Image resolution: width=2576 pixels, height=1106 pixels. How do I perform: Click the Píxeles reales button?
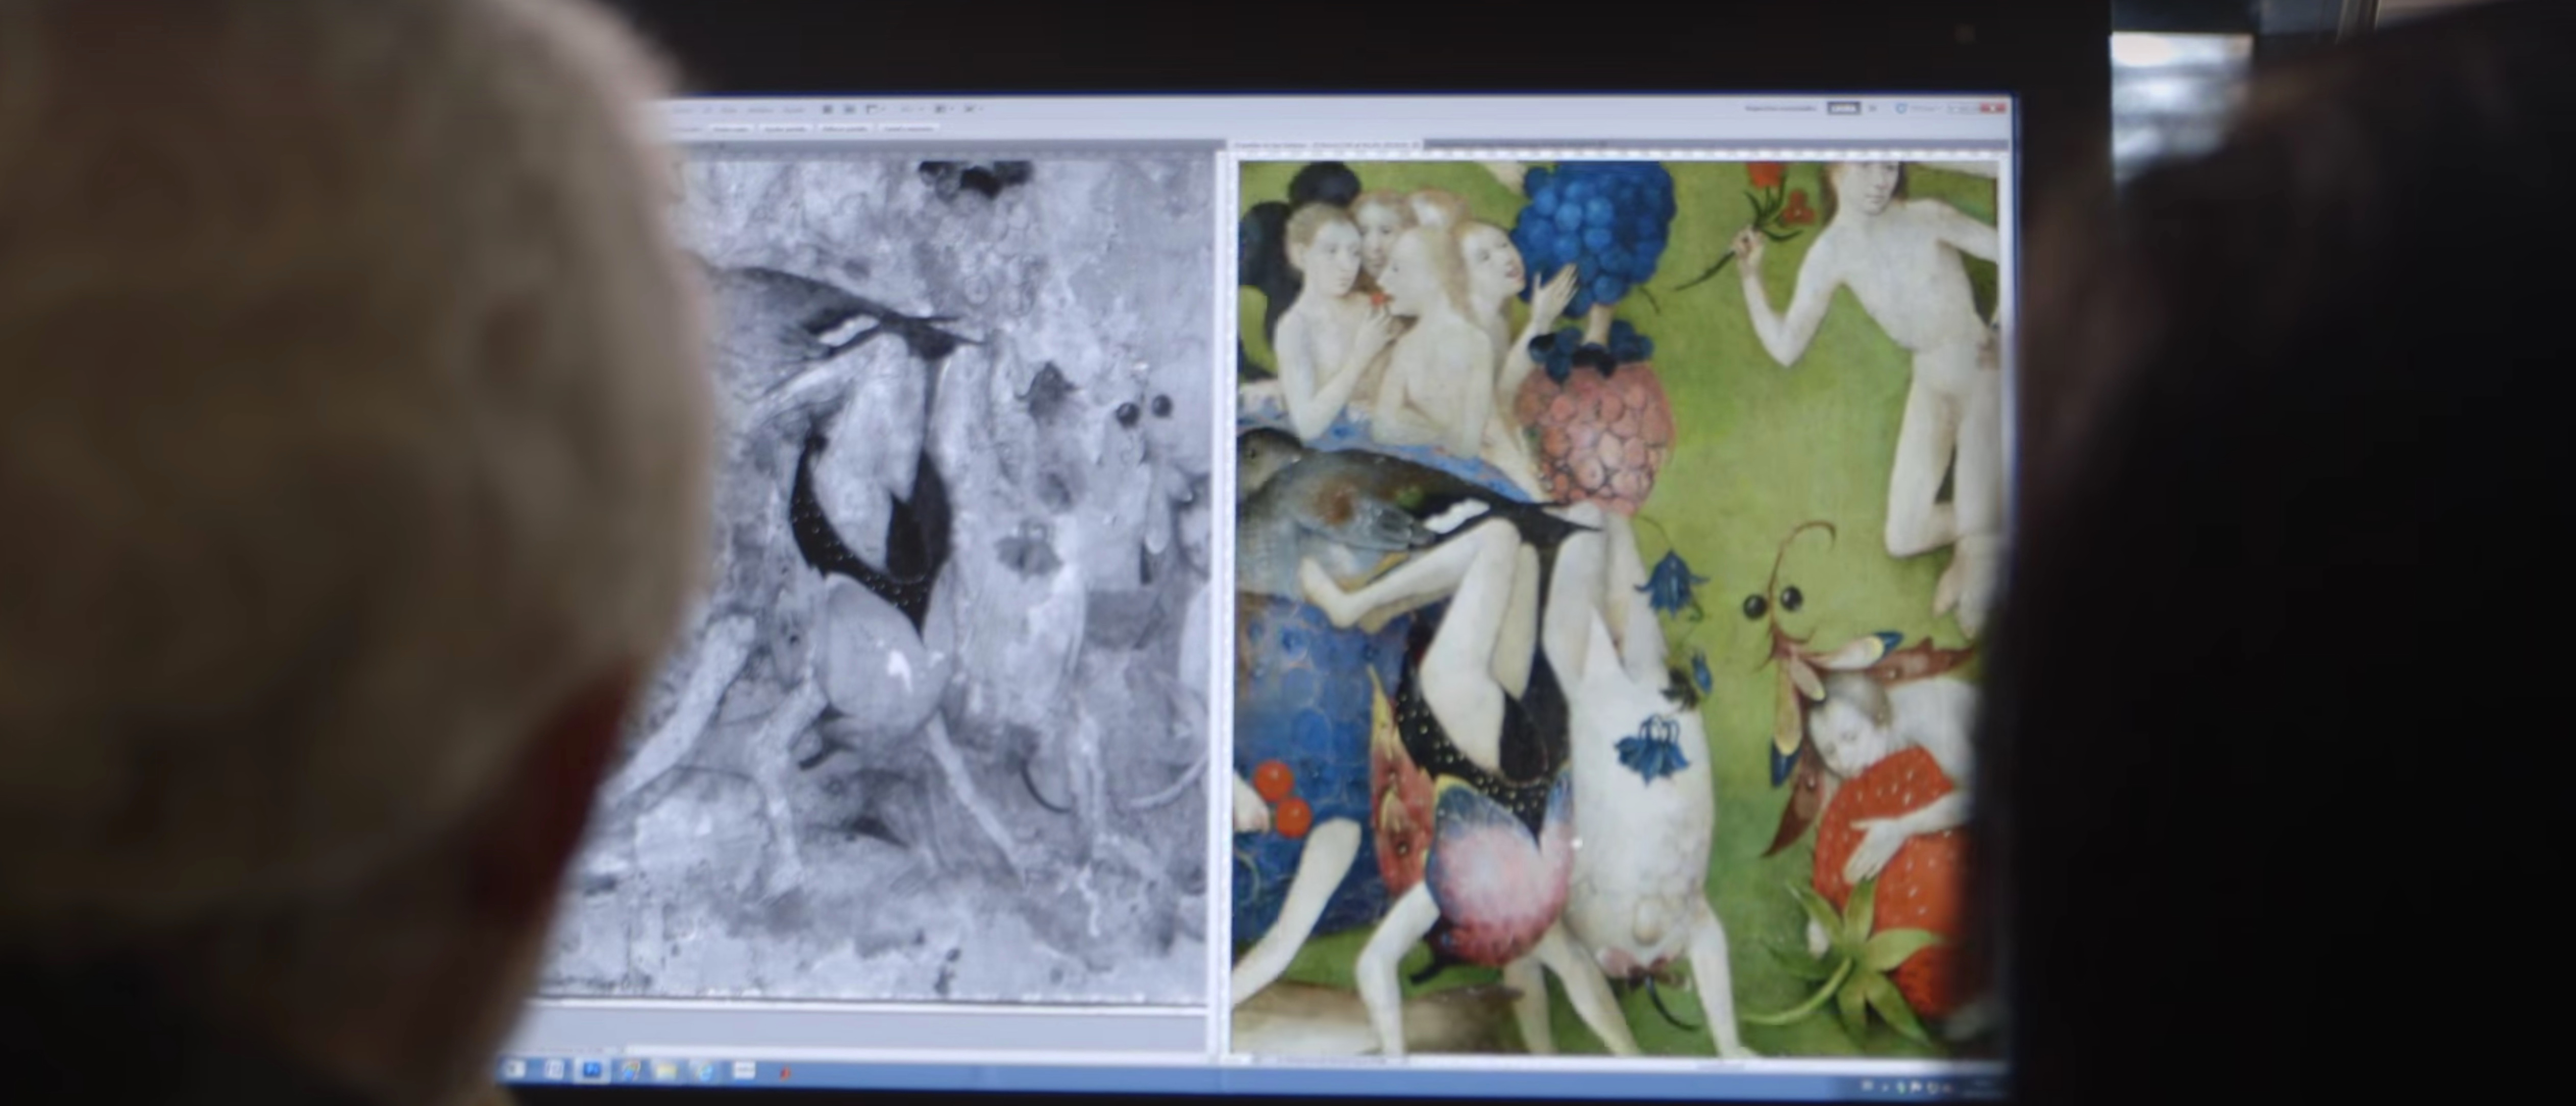(731, 130)
